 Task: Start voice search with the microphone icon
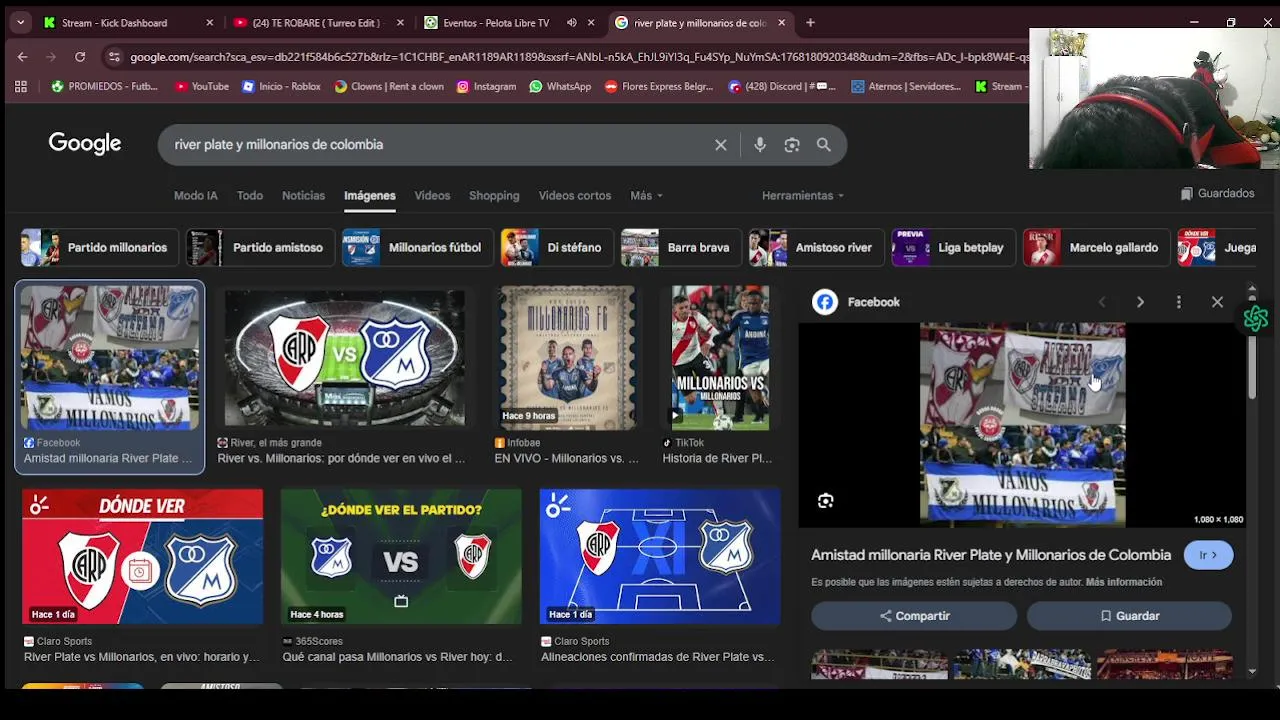coord(760,145)
